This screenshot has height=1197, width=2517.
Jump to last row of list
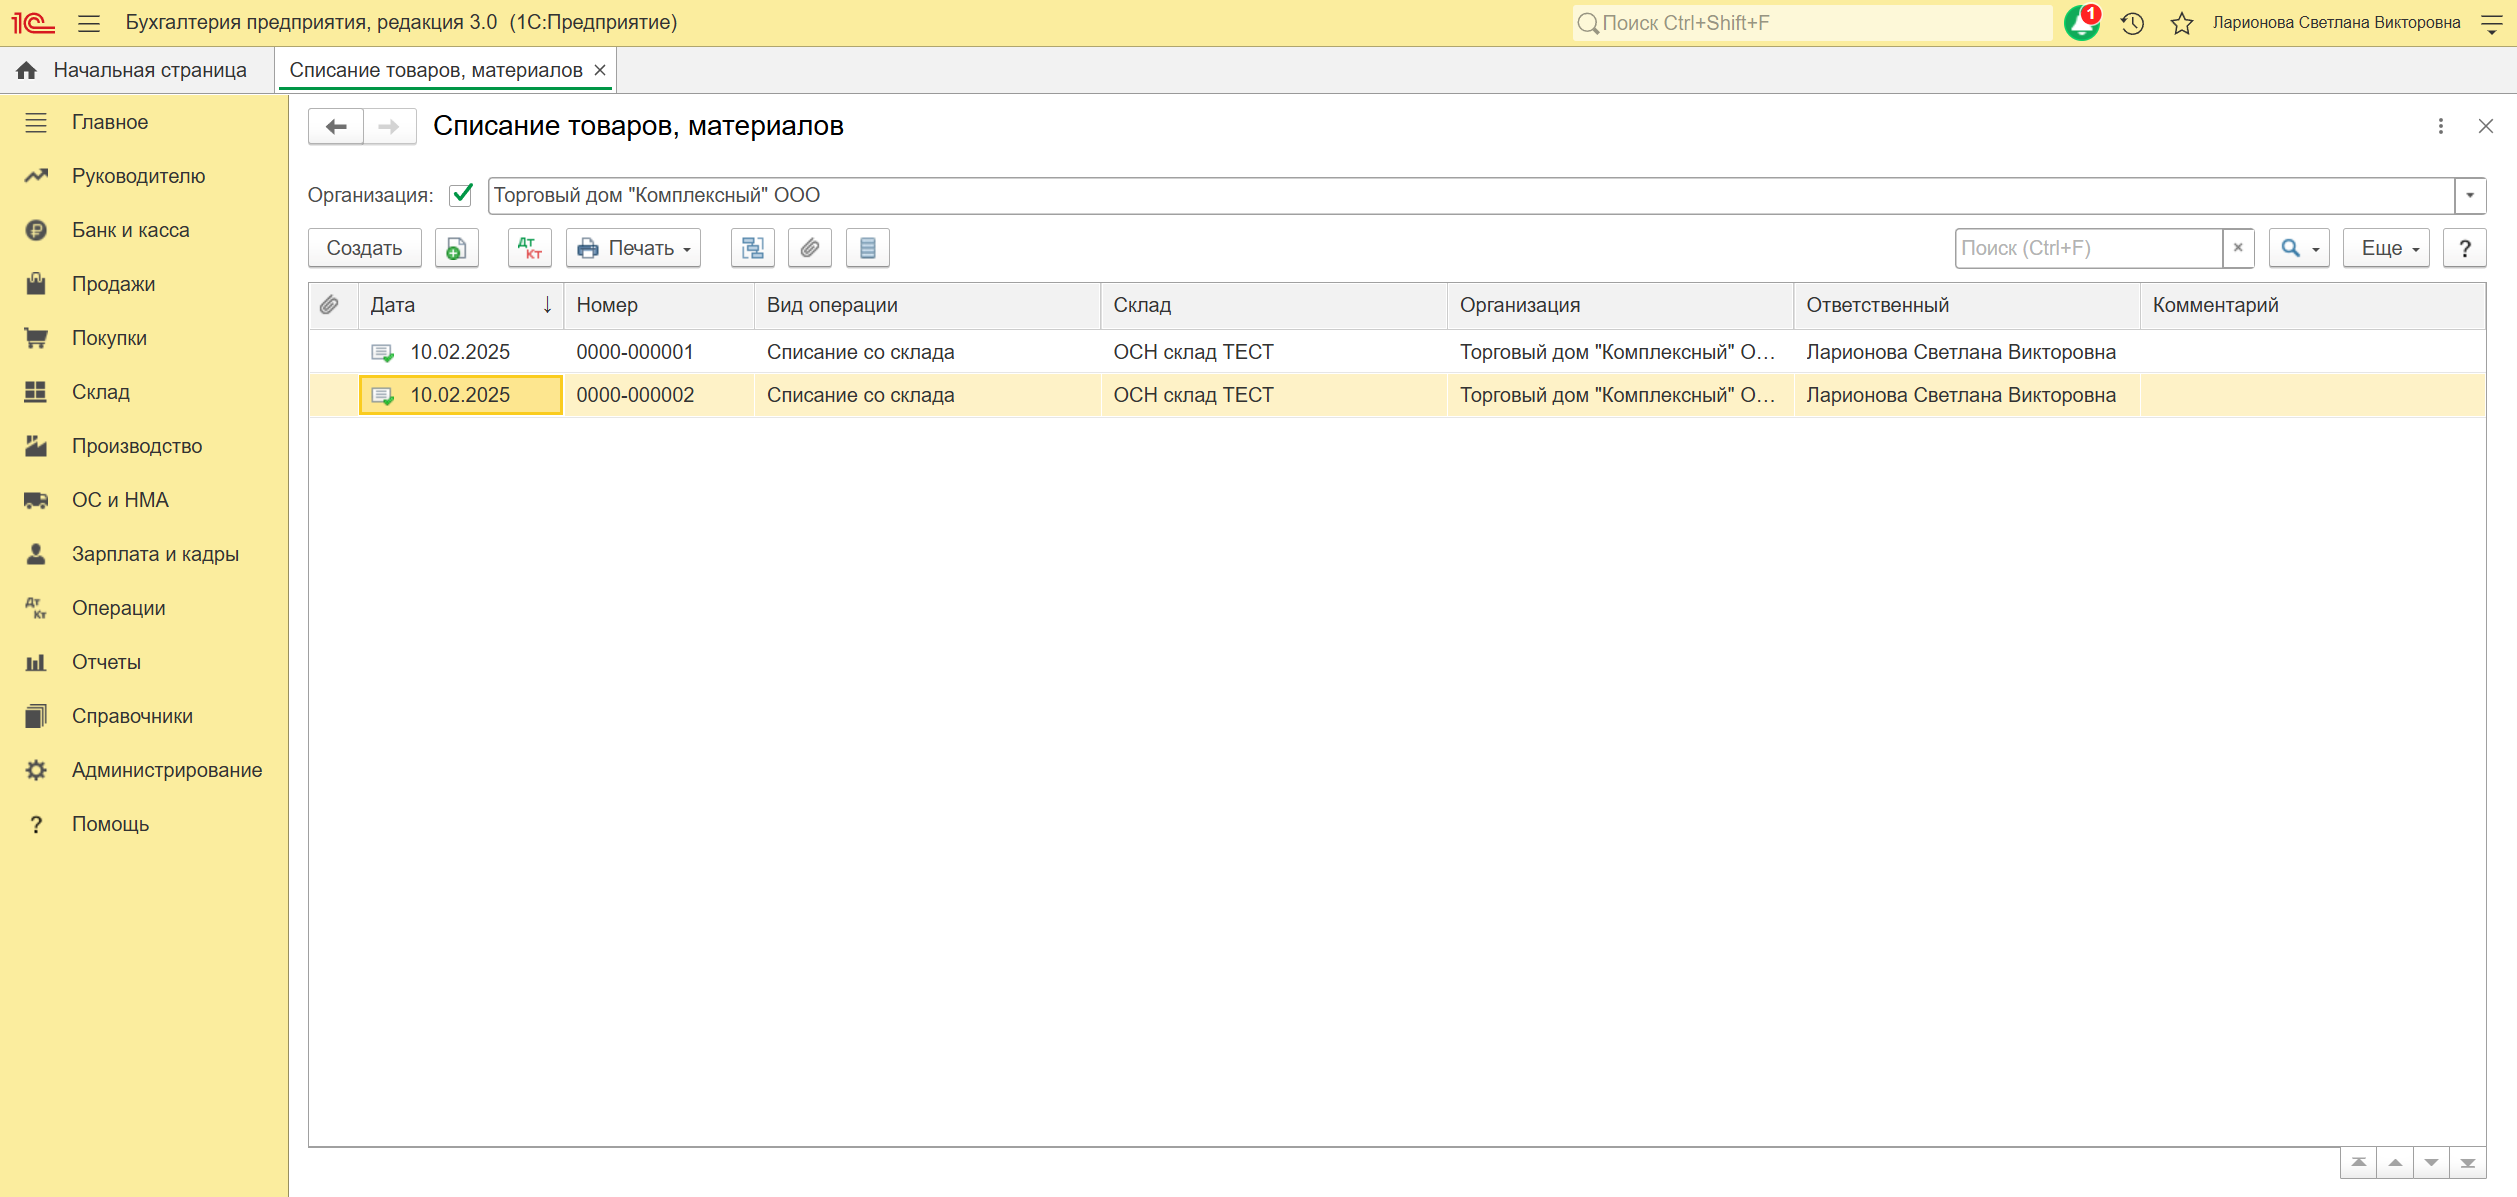[2468, 1163]
